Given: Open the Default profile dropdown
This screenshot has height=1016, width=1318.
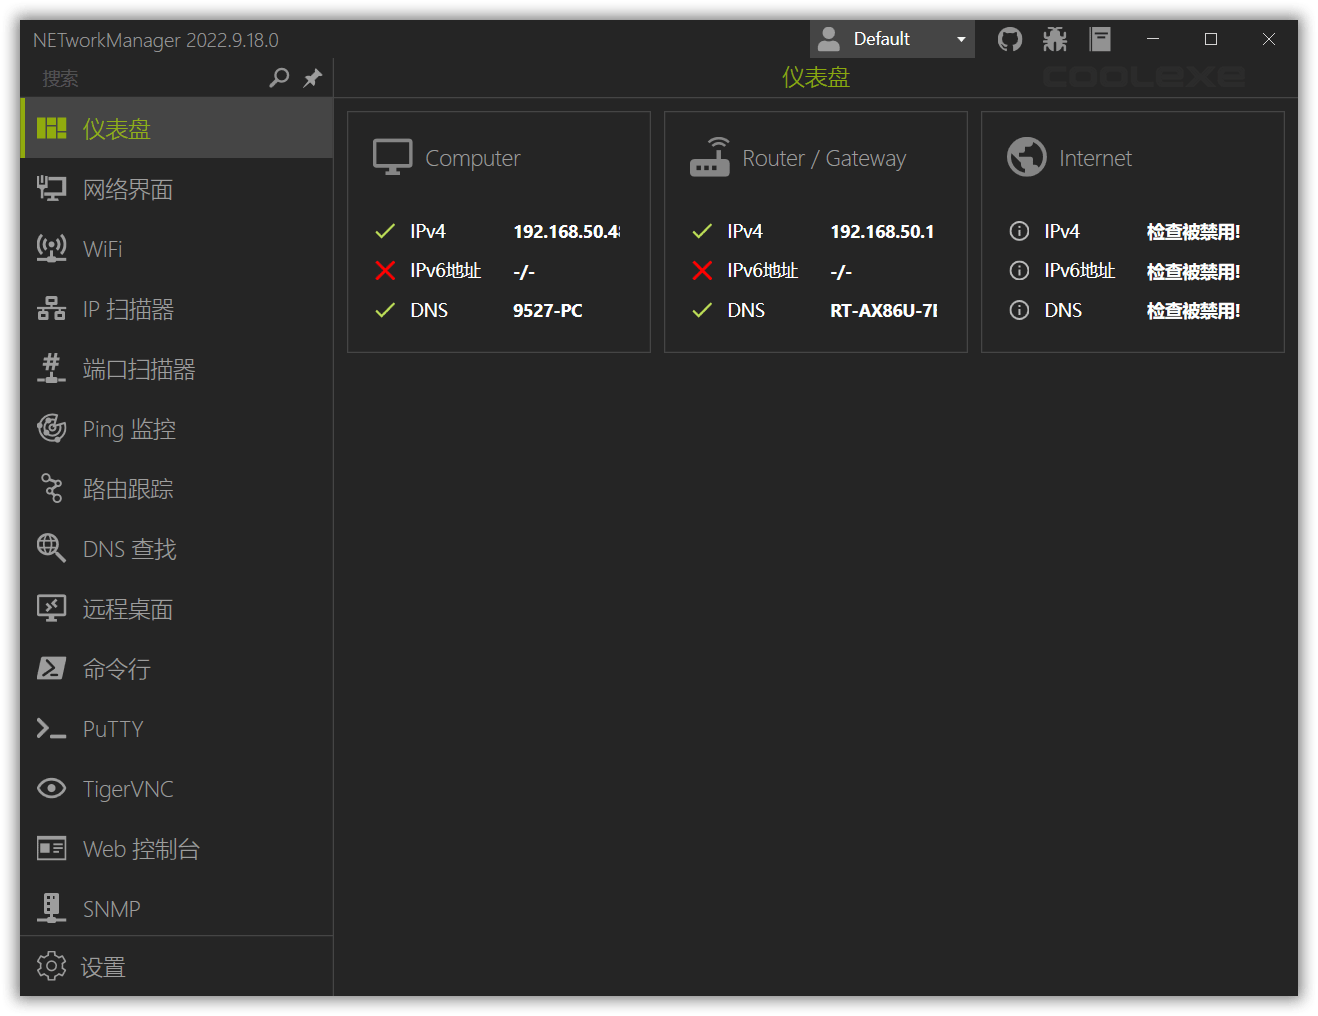Looking at the screenshot, I should (x=892, y=39).
